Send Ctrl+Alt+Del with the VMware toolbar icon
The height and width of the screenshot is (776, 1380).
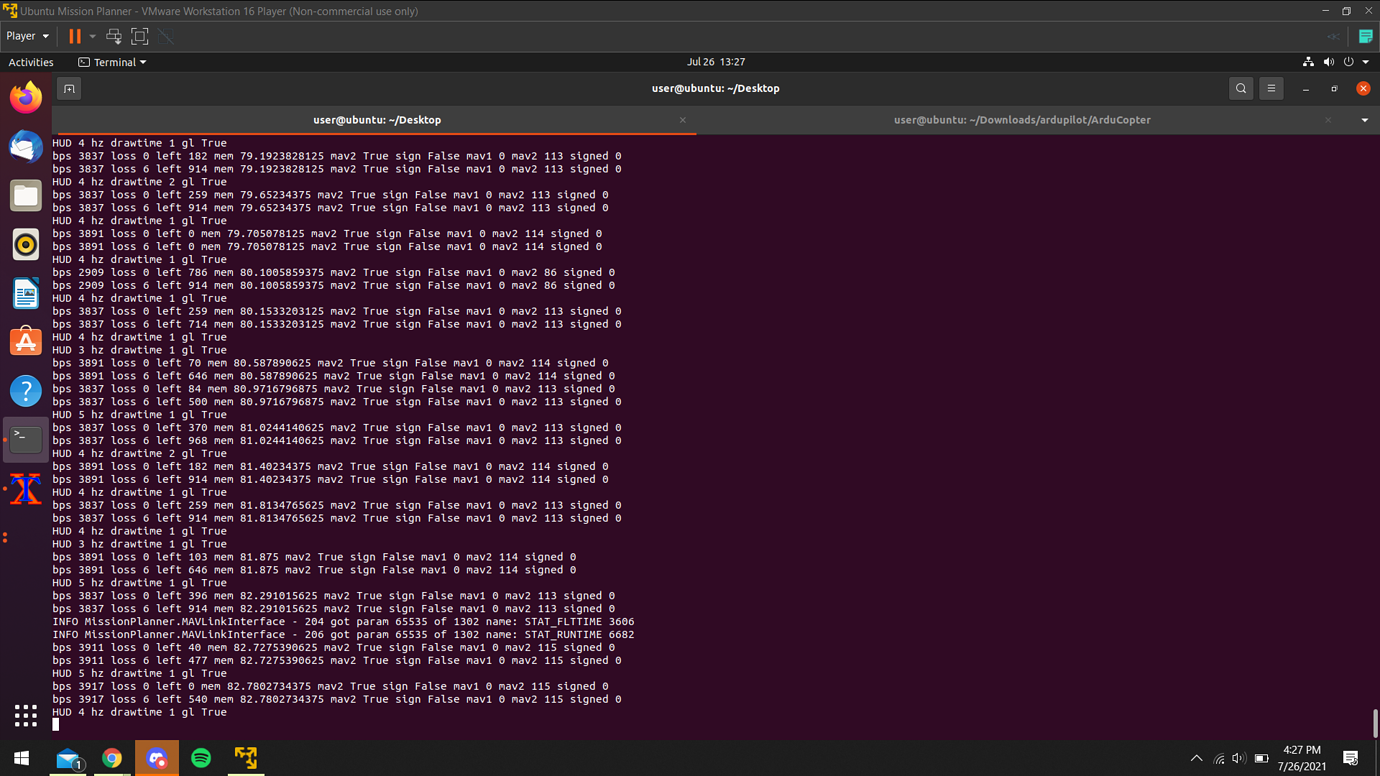click(114, 36)
